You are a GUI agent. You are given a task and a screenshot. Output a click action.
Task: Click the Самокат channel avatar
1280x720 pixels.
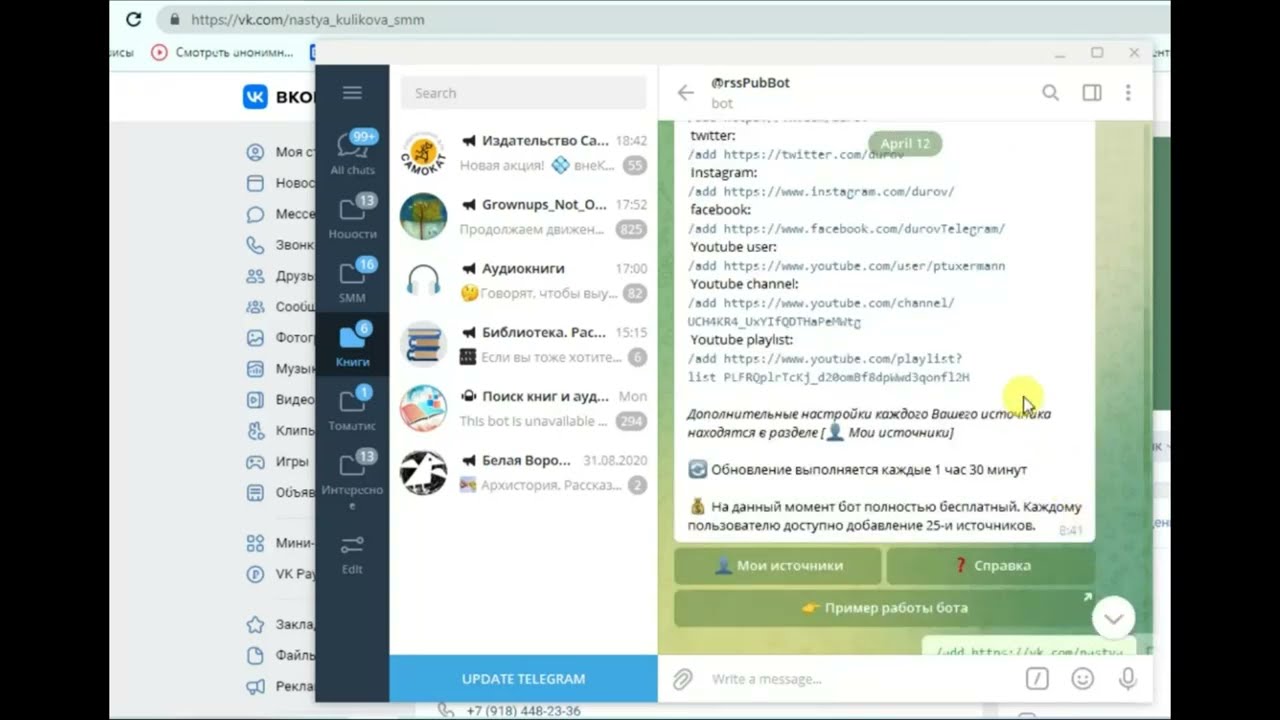424,153
